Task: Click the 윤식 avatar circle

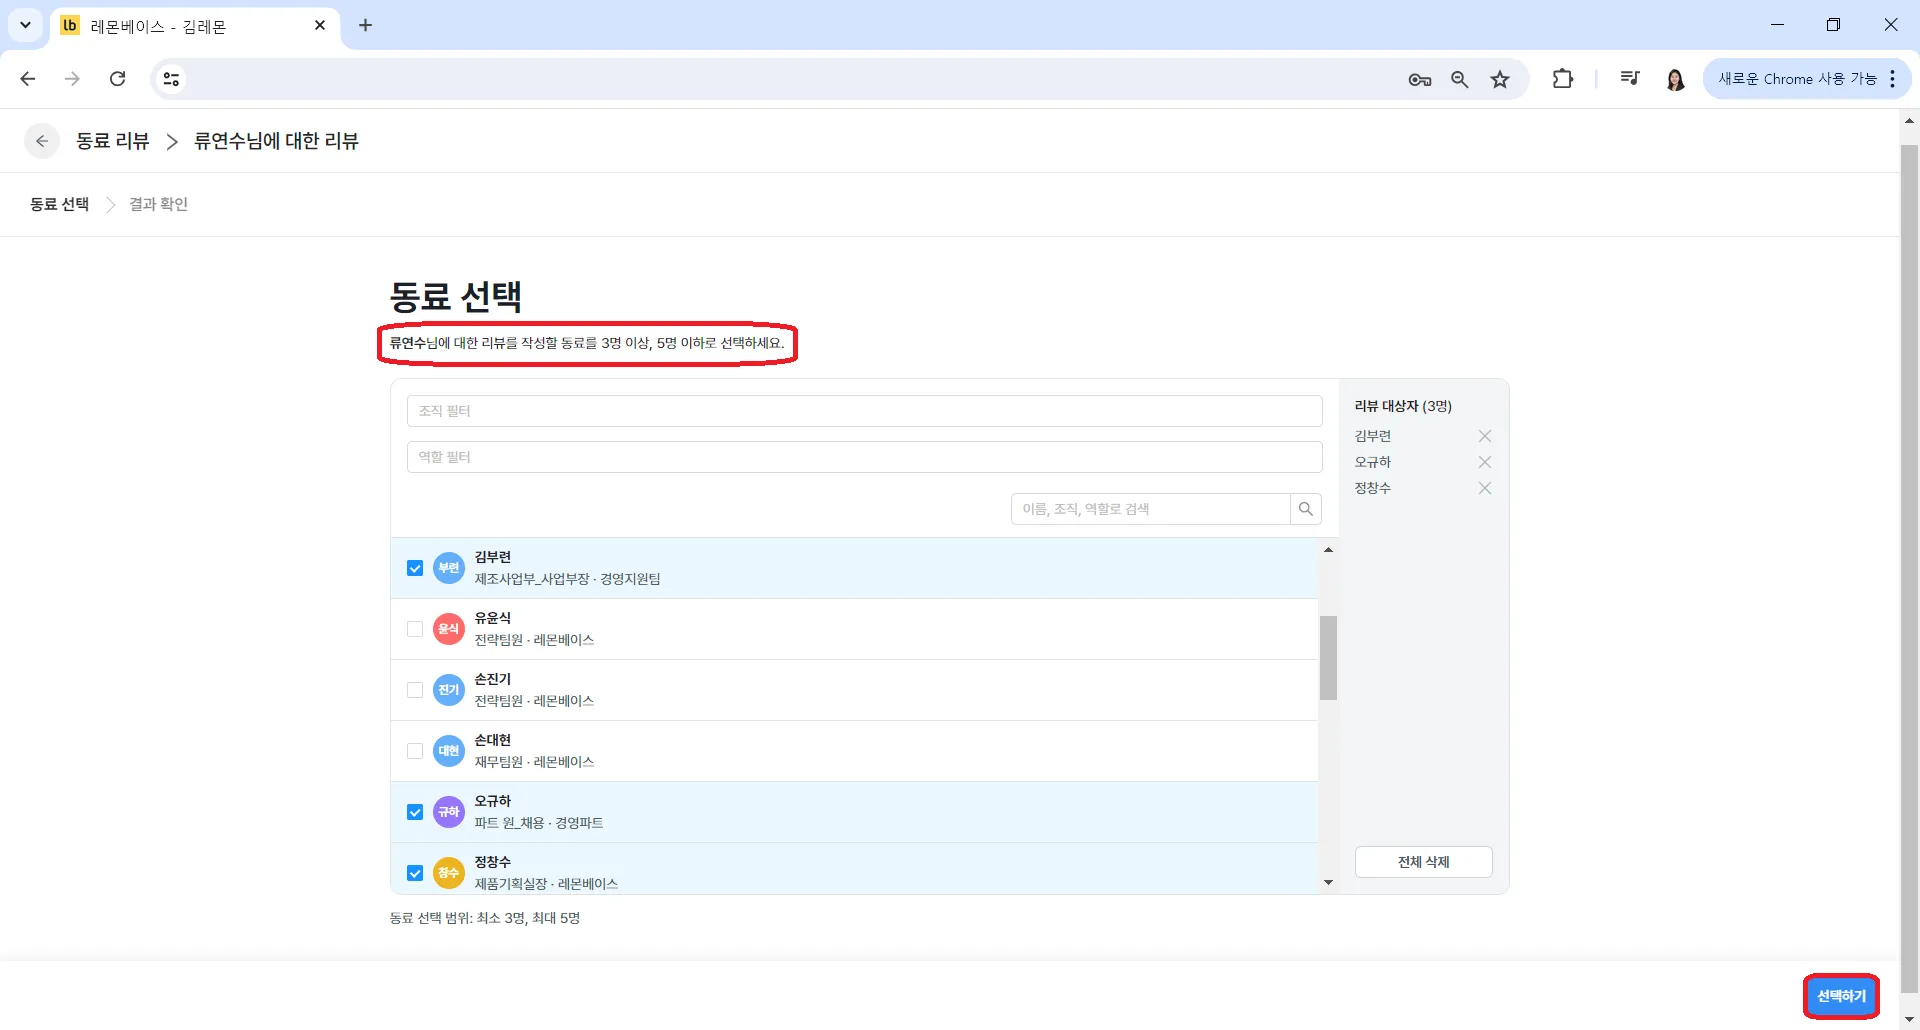Action: click(449, 629)
